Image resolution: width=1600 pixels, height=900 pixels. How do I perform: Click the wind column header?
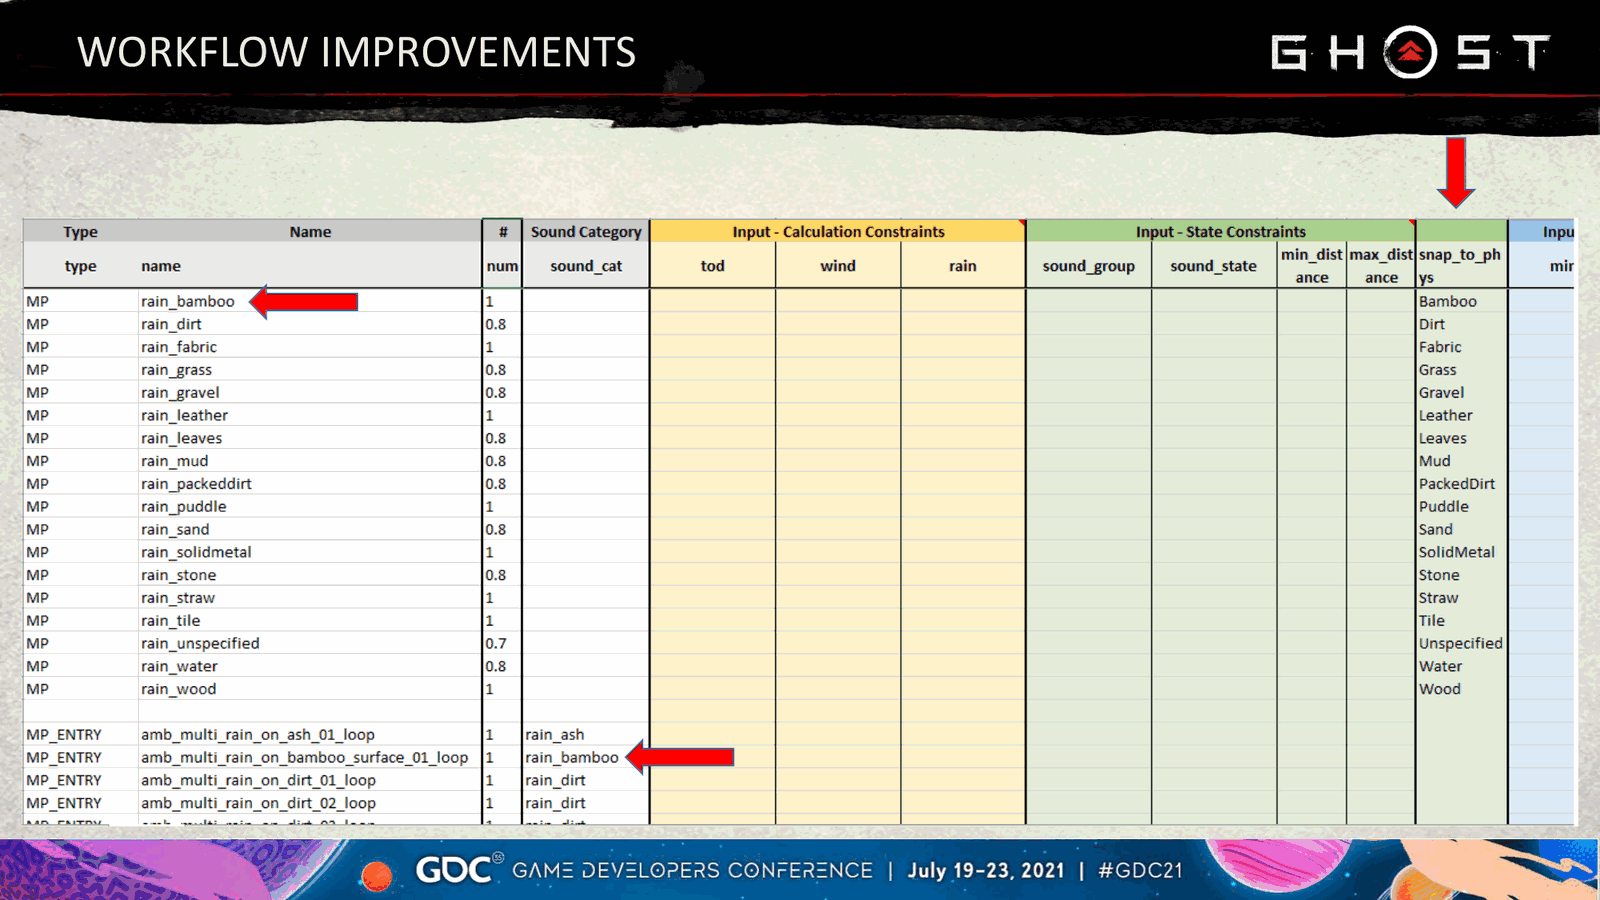[x=838, y=266]
